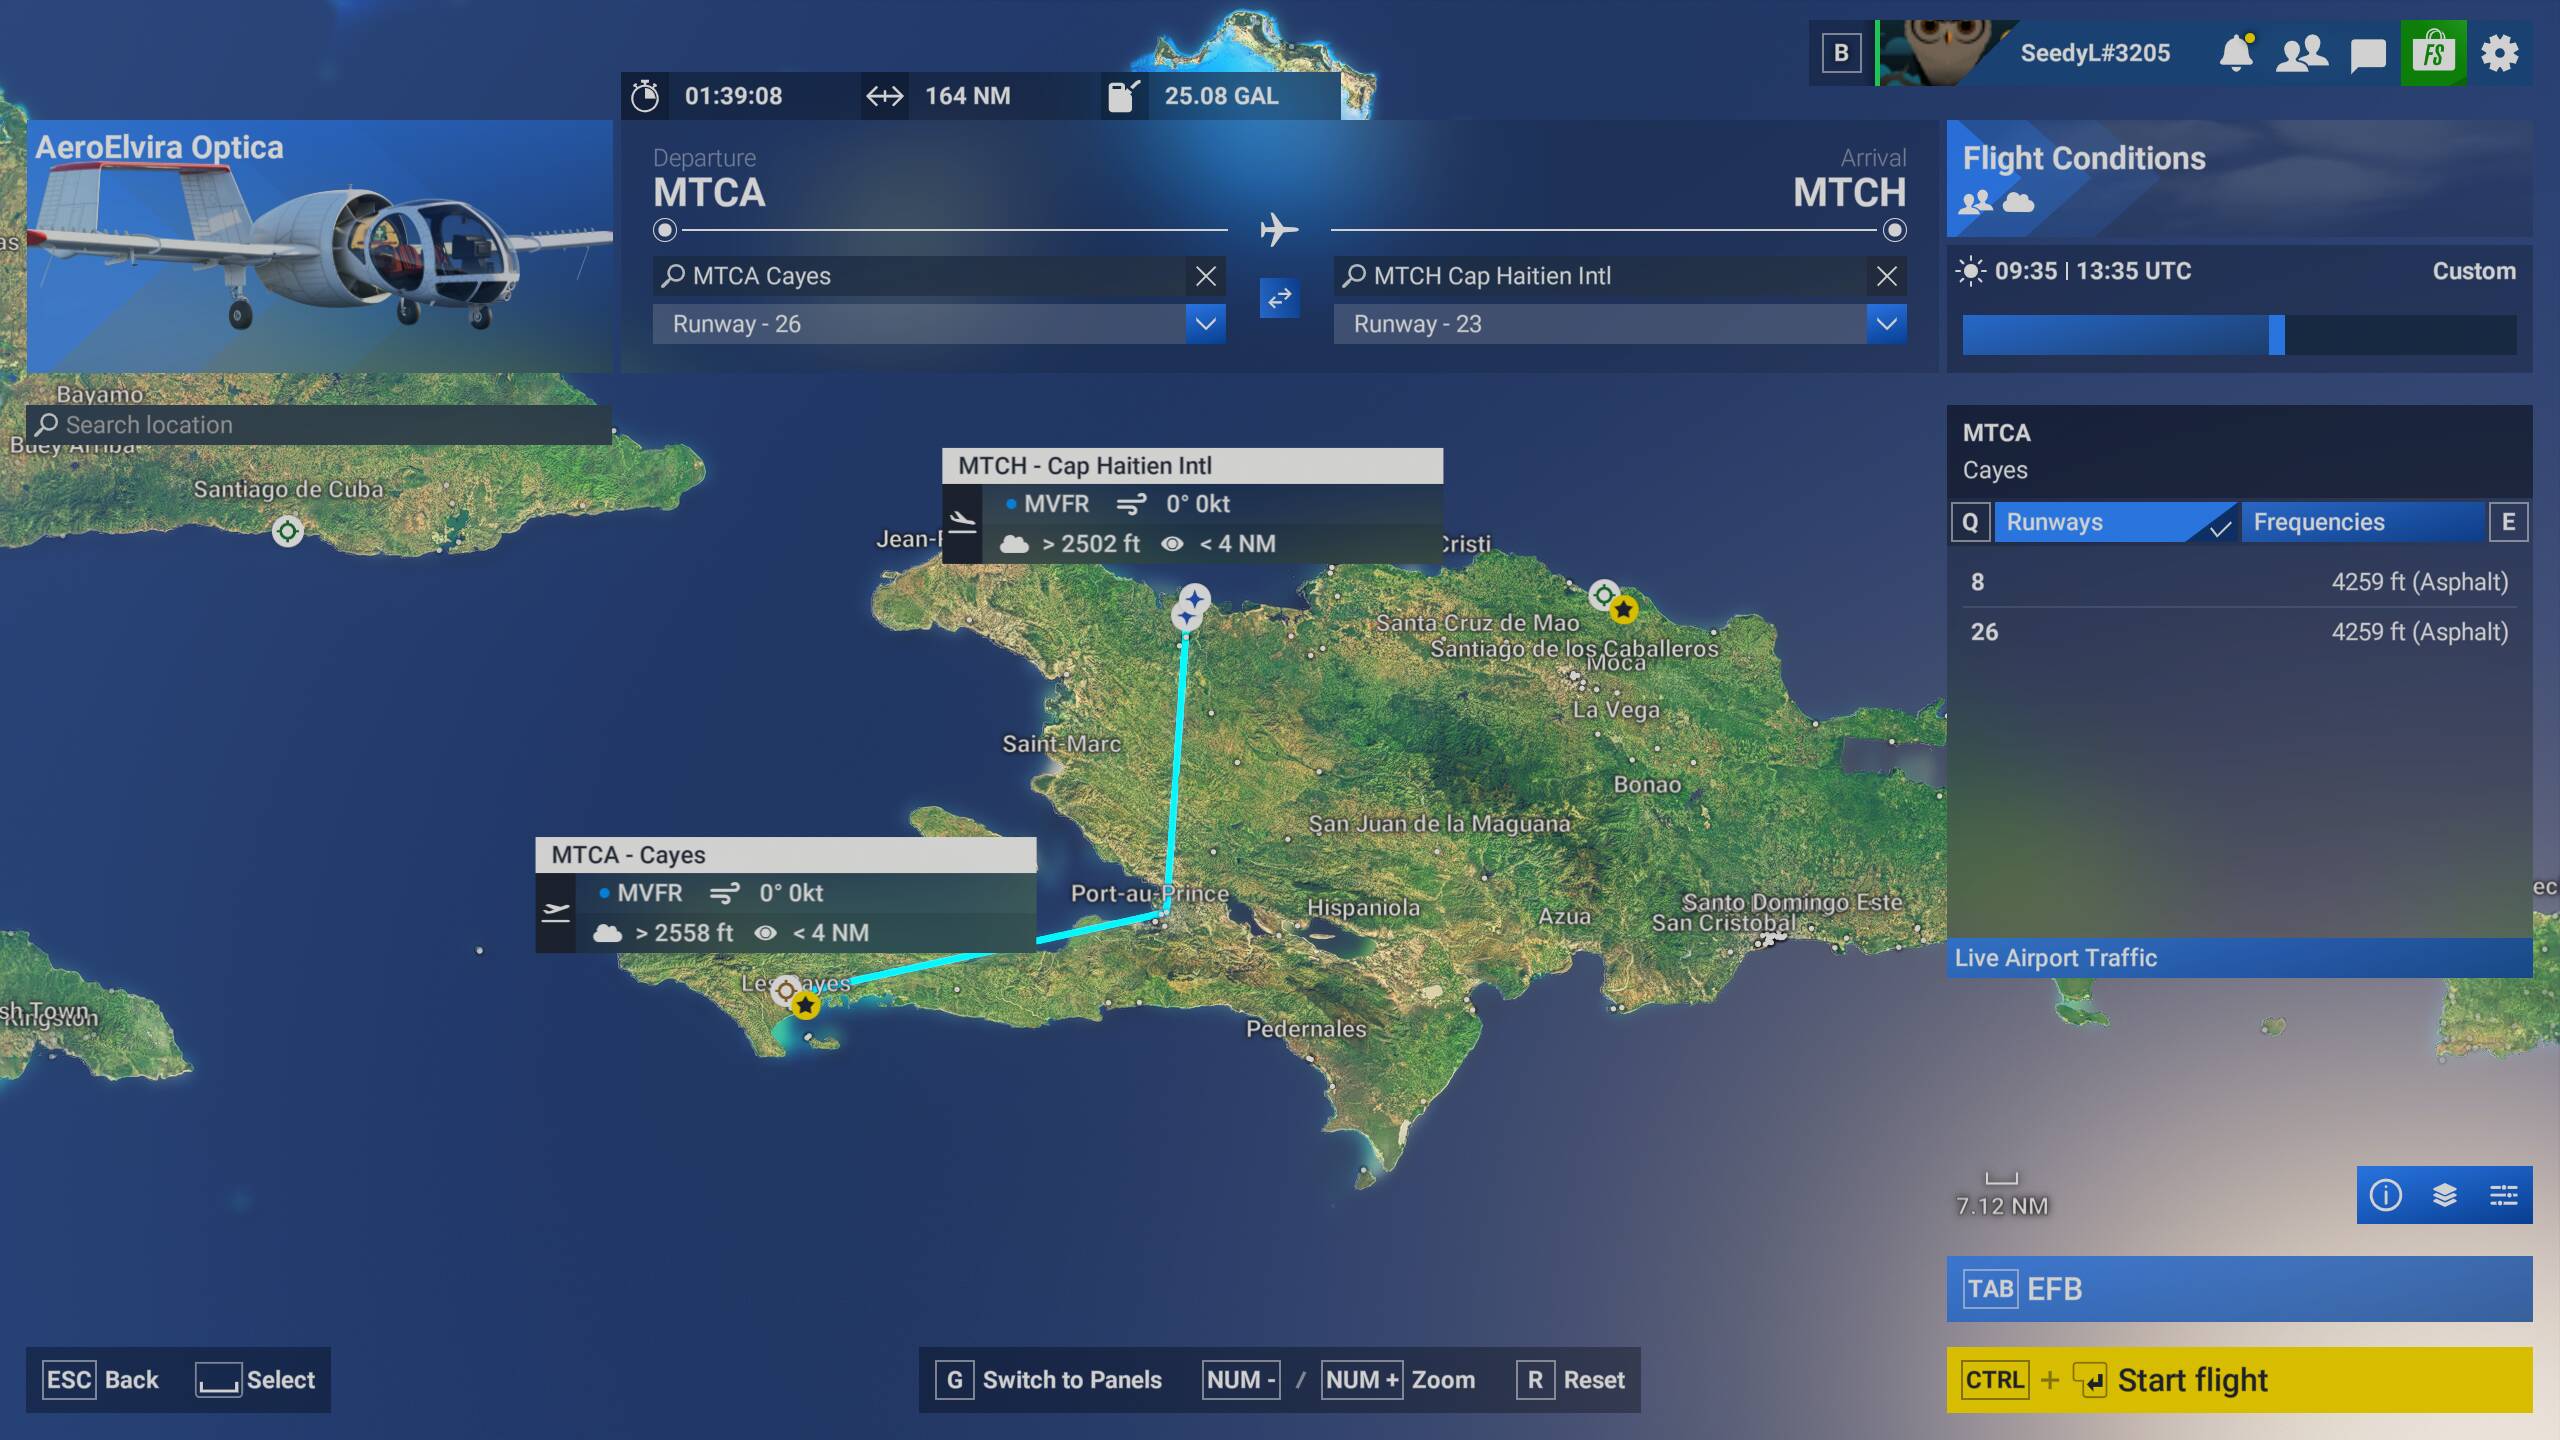Open the notifications bell
Image resolution: width=2560 pixels, height=1440 pixels.
[x=2236, y=53]
